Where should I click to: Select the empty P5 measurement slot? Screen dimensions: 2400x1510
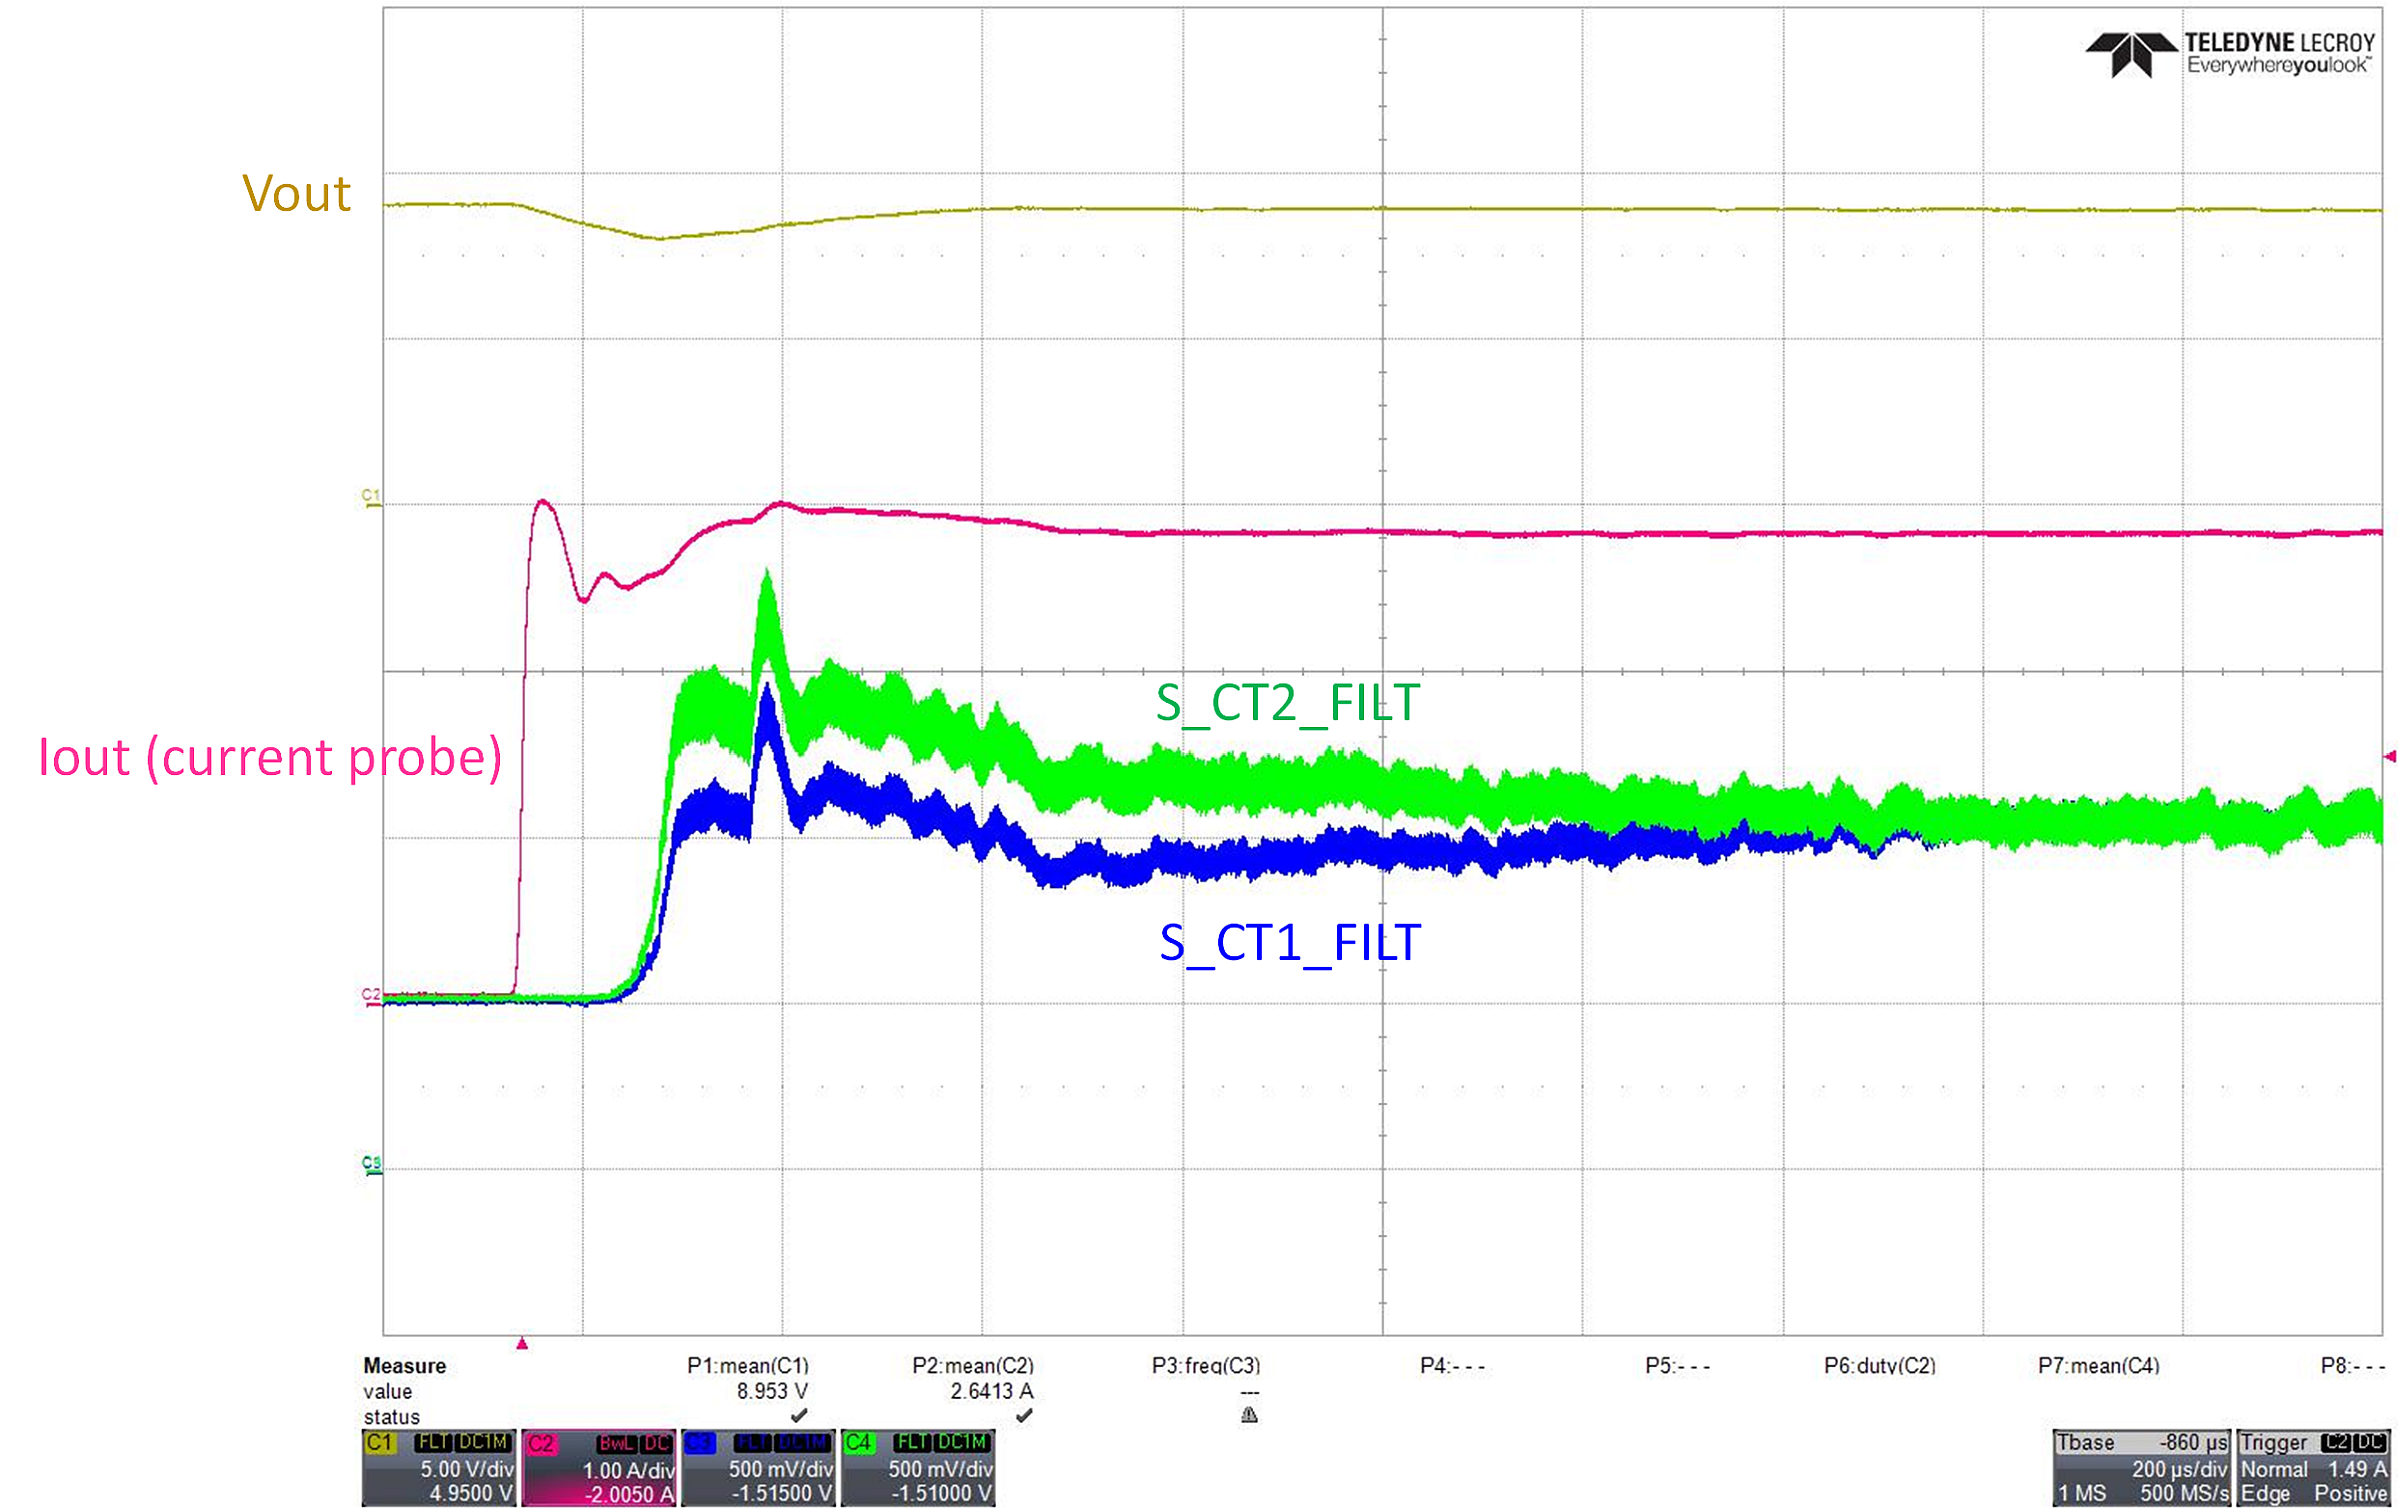point(1677,1365)
